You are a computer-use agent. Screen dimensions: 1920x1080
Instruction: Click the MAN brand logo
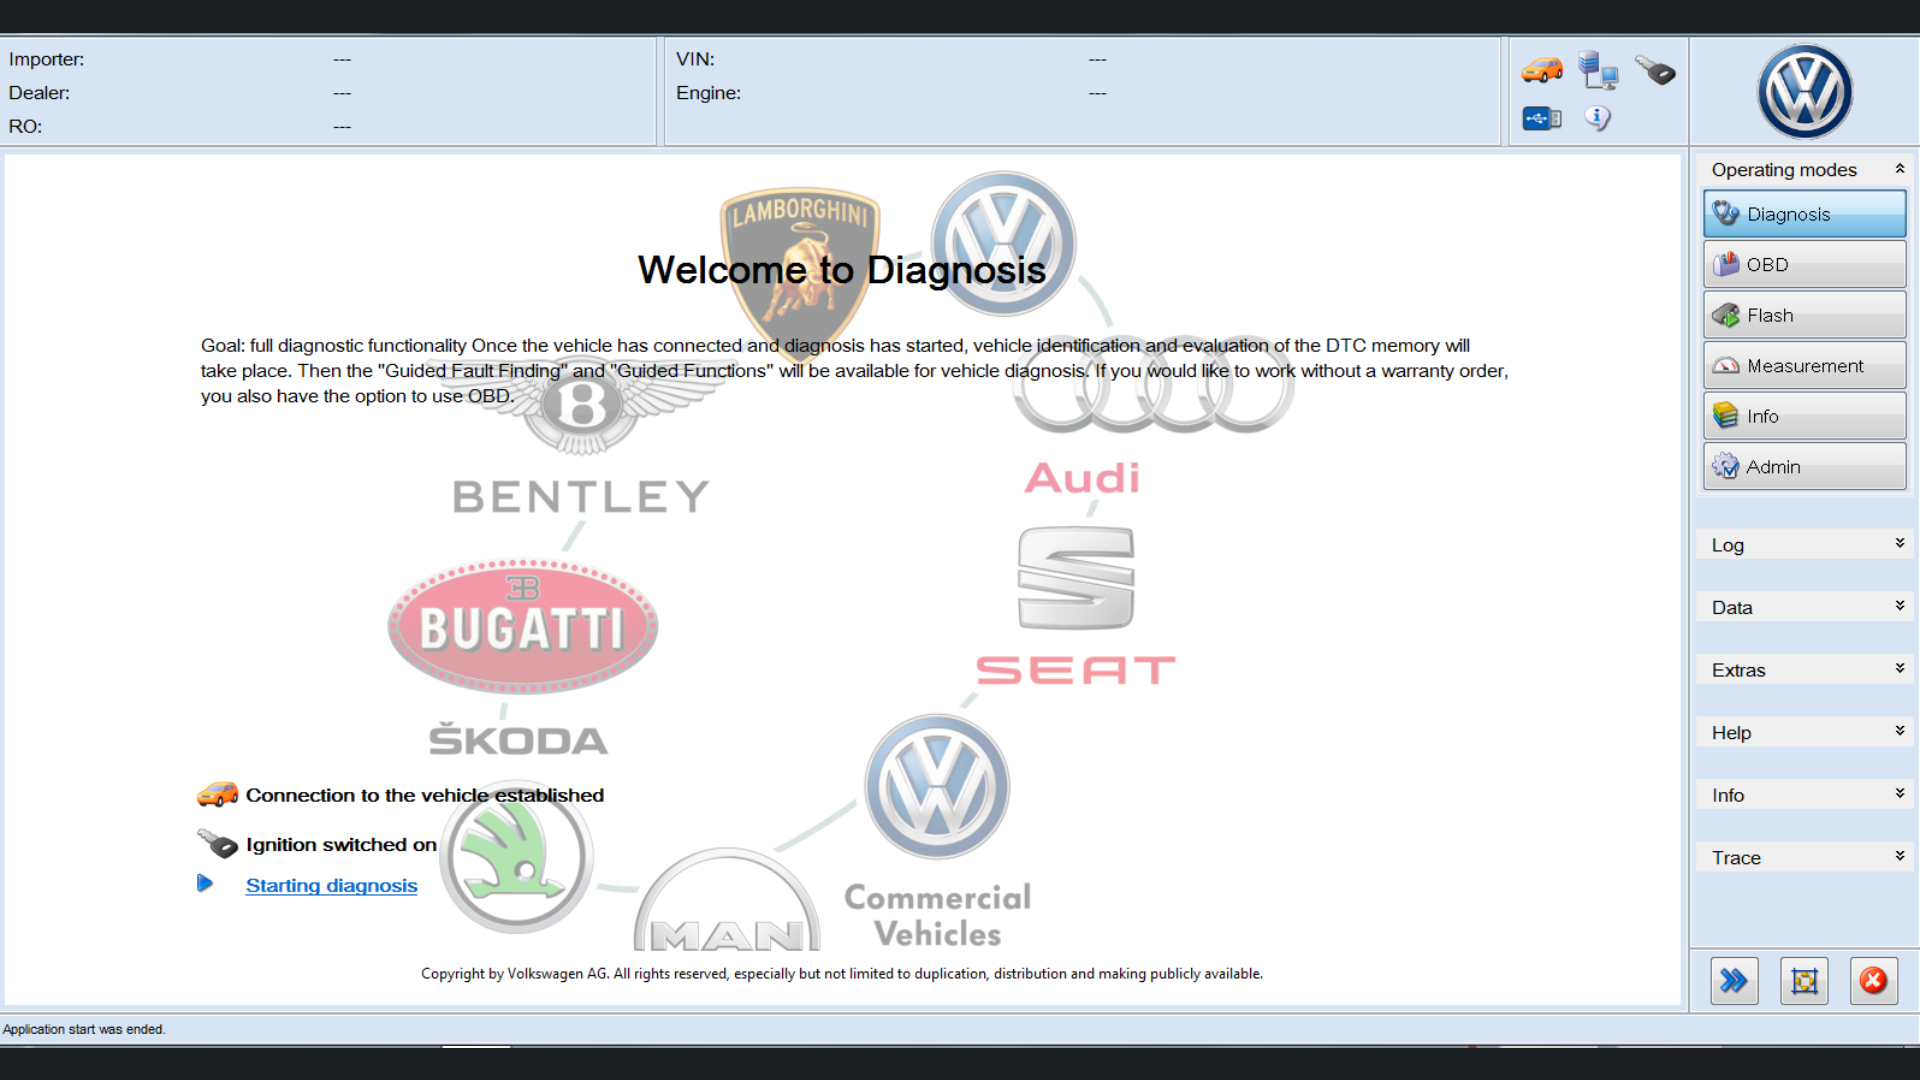click(728, 900)
